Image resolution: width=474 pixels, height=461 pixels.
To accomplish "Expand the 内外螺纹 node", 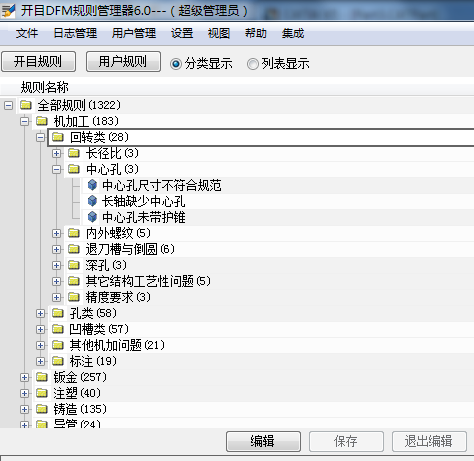I will 56,234.
